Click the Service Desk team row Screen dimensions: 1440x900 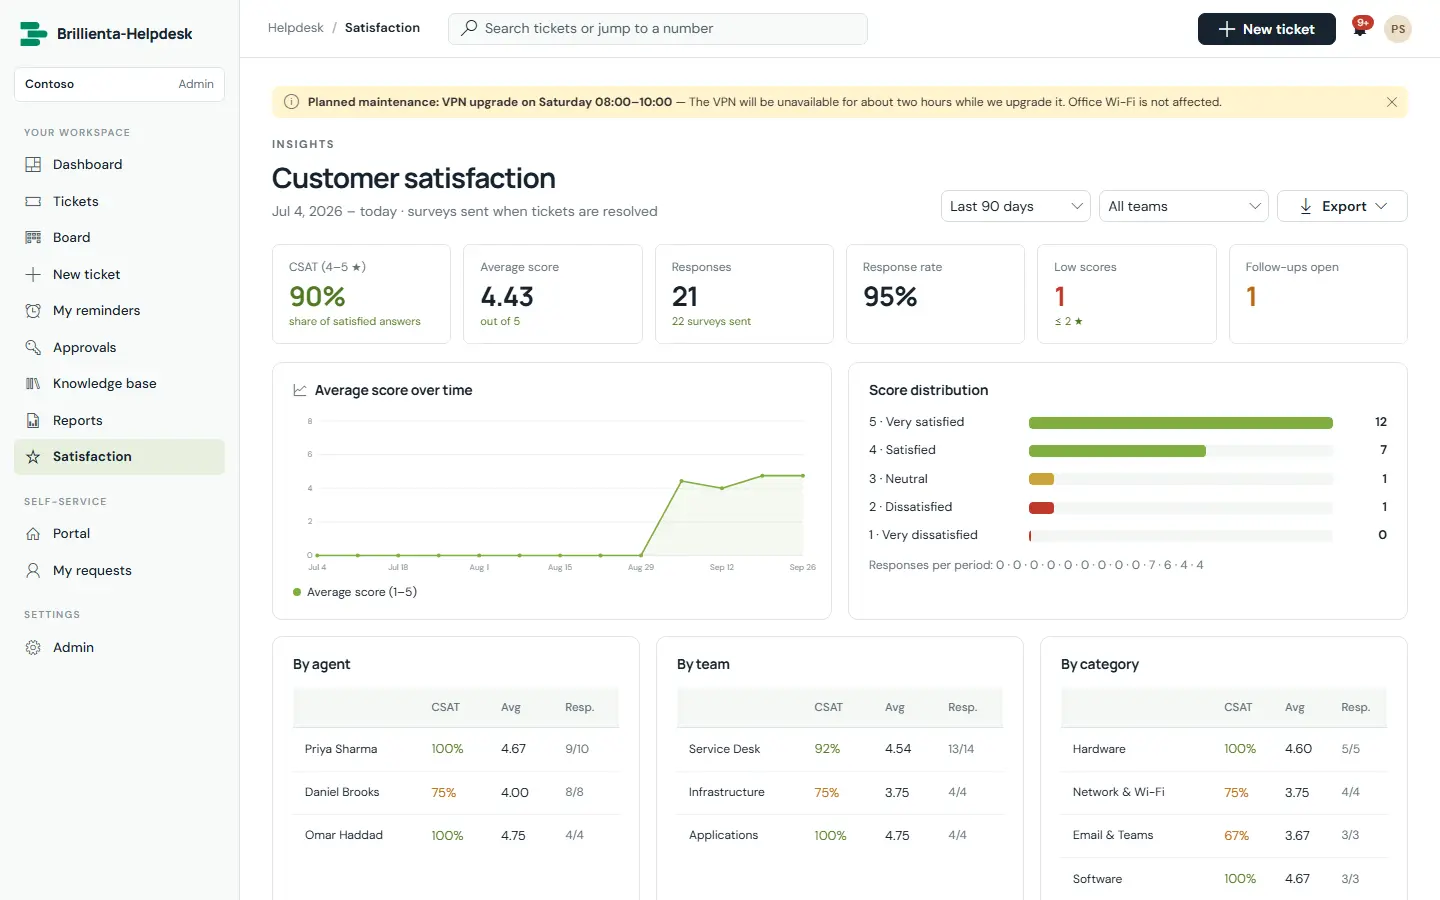pos(840,749)
